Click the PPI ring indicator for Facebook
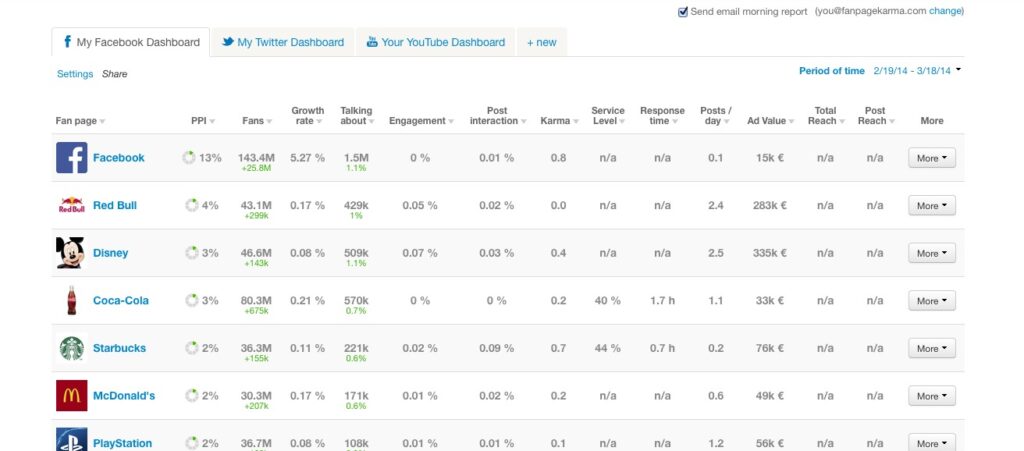Image resolution: width=1024 pixels, height=451 pixels. pos(189,158)
